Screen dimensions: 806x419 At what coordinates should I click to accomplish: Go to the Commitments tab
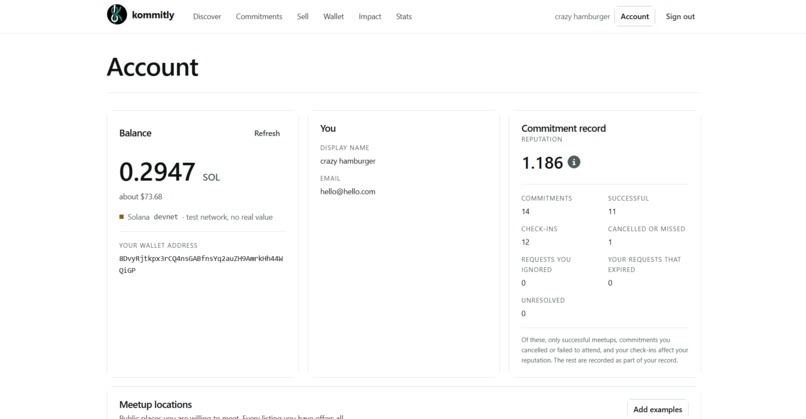(x=259, y=16)
